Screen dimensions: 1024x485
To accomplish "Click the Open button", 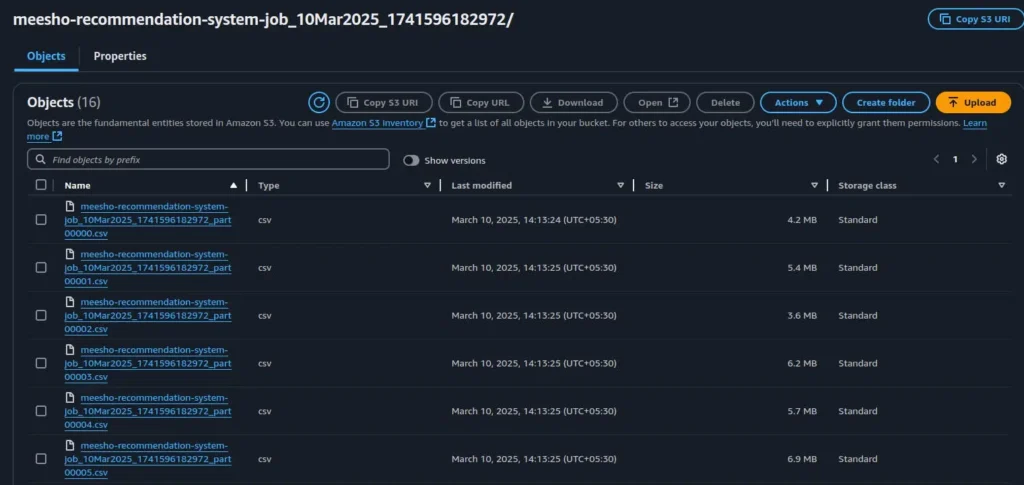I will click(x=657, y=102).
